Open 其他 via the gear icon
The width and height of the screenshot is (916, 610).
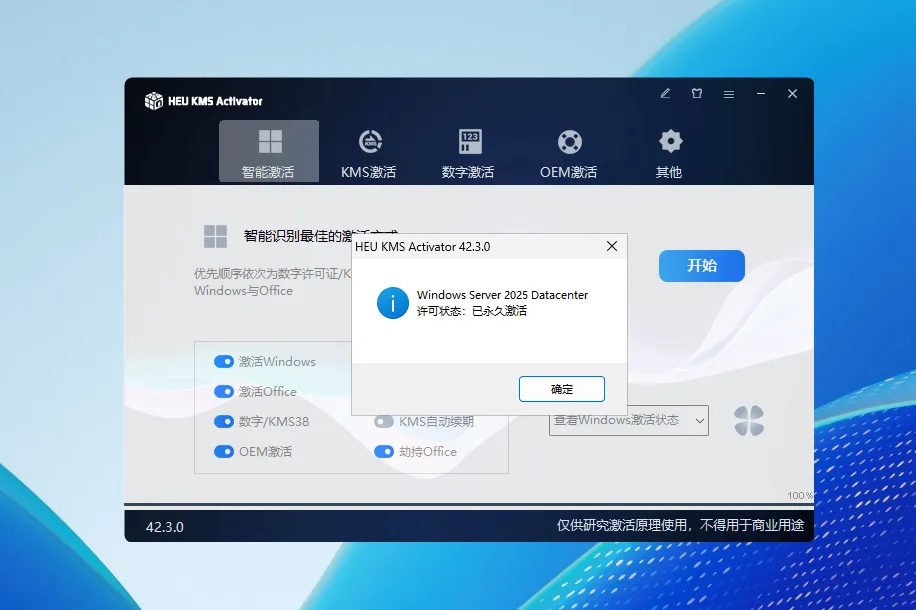(669, 141)
